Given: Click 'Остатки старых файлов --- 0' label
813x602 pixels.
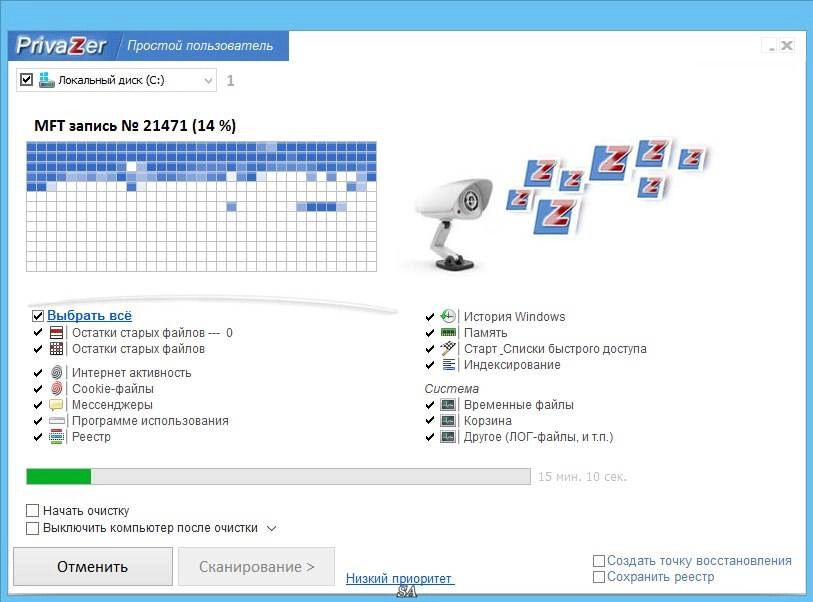Looking at the screenshot, I should point(152,332).
